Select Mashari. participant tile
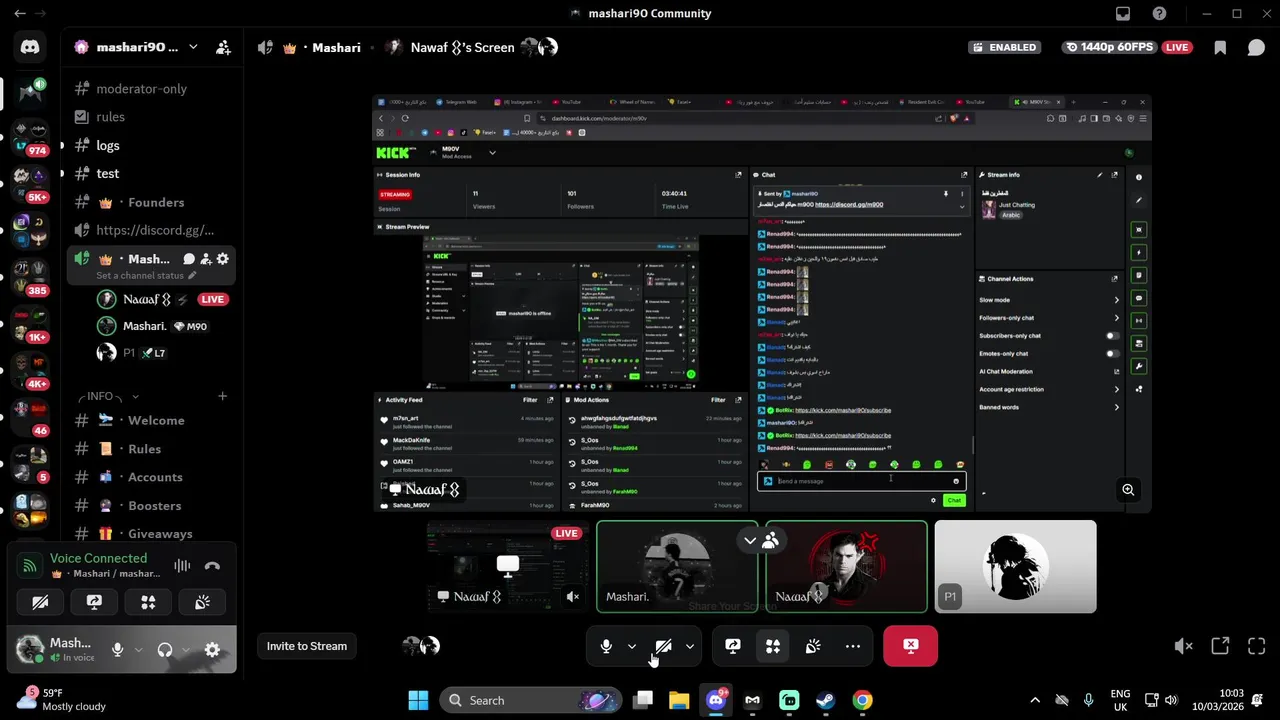 point(677,566)
